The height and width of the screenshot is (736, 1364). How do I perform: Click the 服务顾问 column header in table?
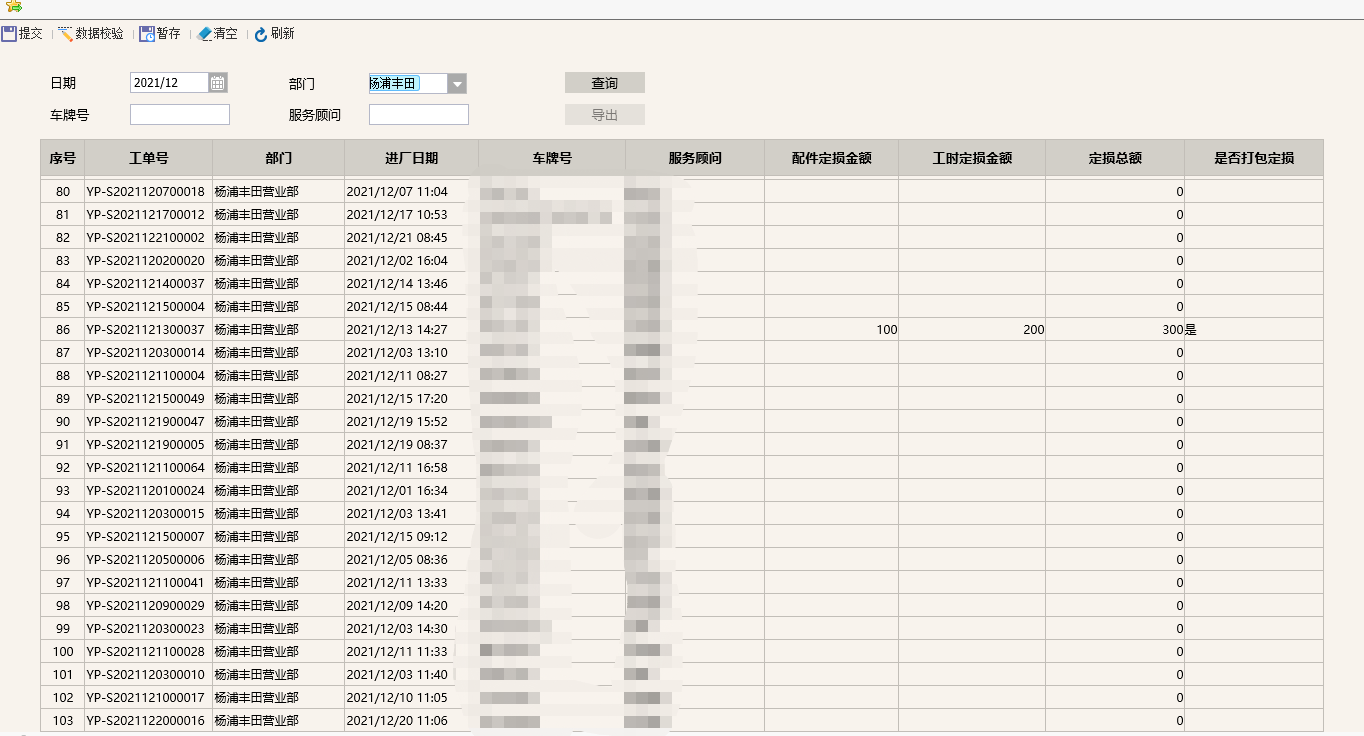tap(695, 158)
